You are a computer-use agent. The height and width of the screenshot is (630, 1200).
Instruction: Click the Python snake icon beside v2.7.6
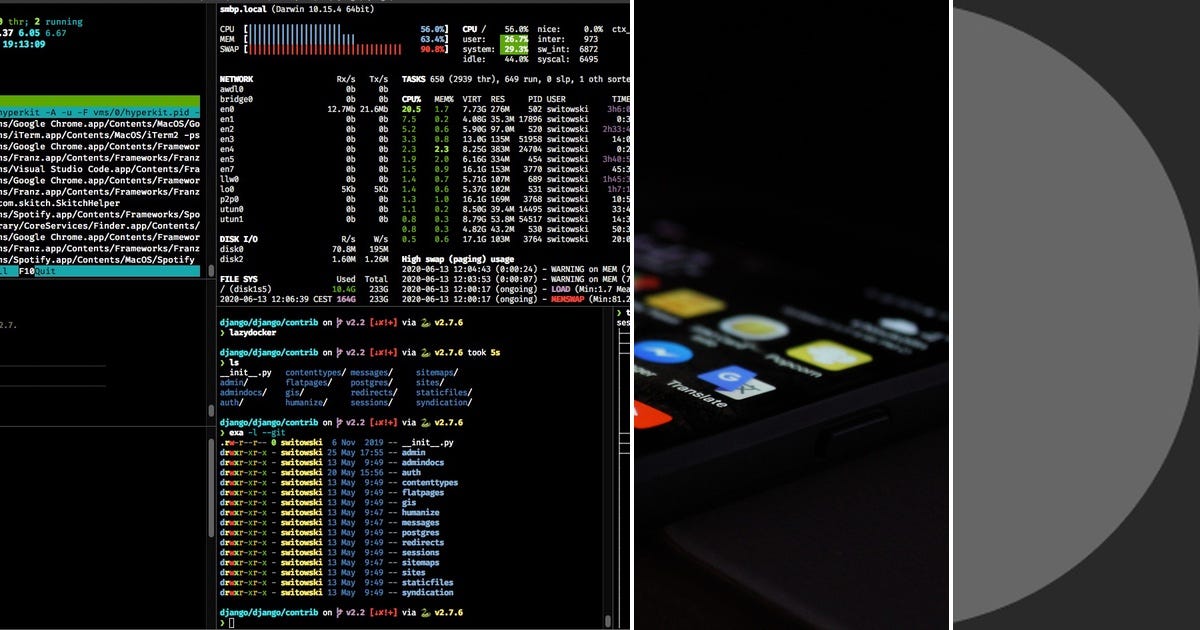[x=425, y=321]
